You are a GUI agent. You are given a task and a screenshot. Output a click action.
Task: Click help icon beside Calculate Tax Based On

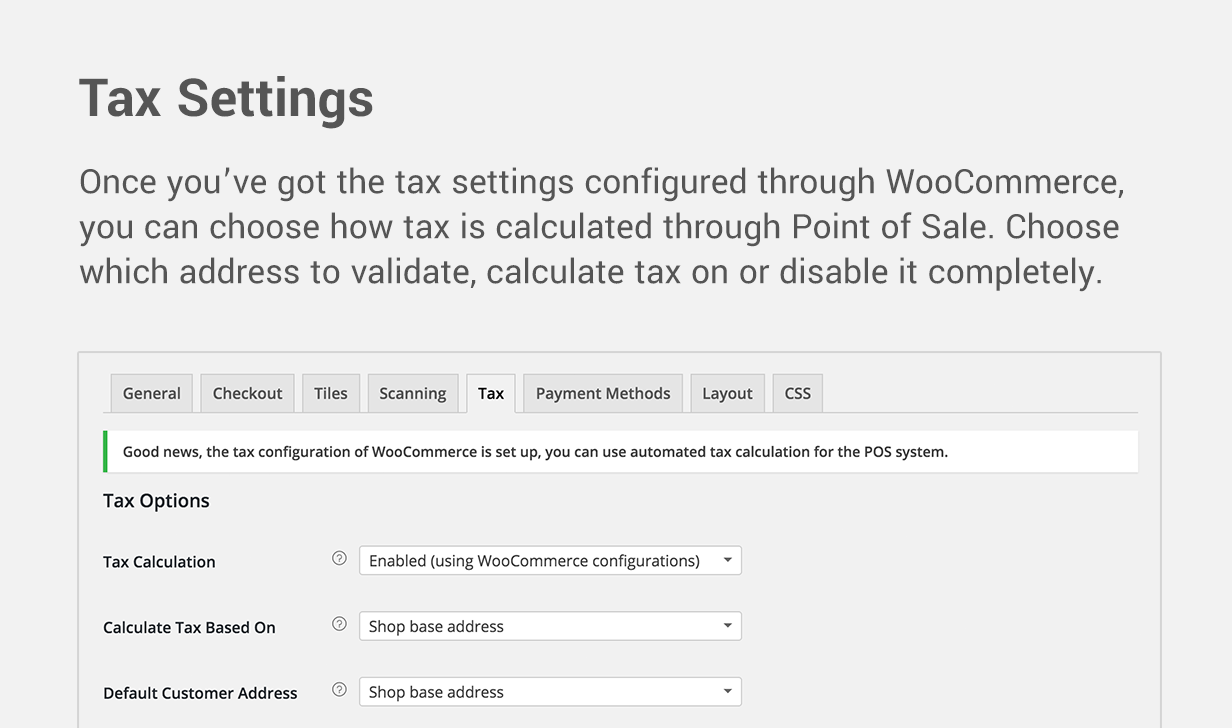tap(339, 624)
